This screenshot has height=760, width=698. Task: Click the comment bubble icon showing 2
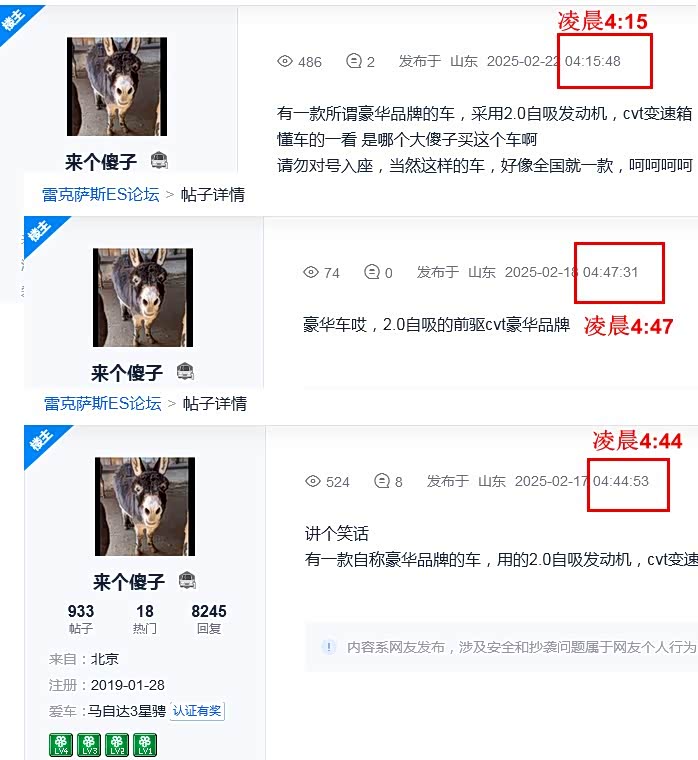[x=354, y=61]
